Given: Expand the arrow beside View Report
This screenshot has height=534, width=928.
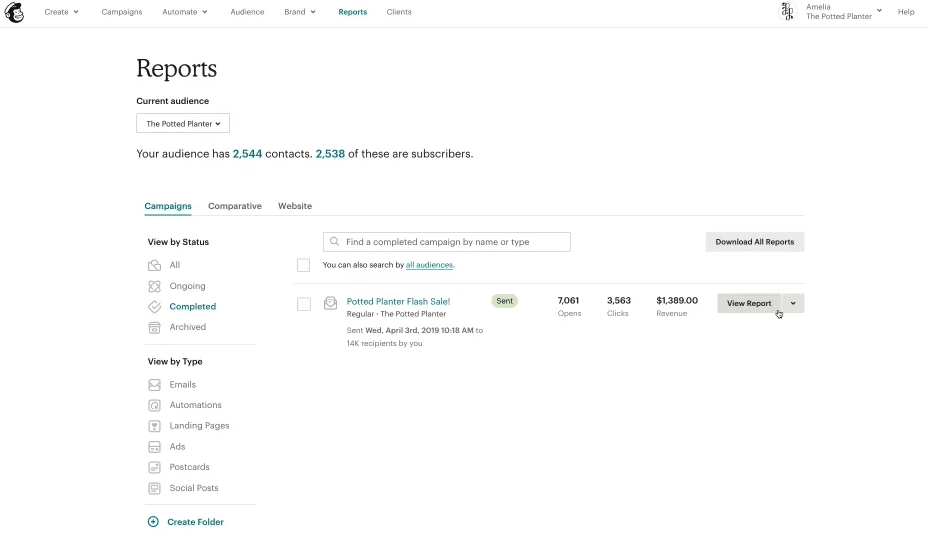Looking at the screenshot, I should (793, 303).
